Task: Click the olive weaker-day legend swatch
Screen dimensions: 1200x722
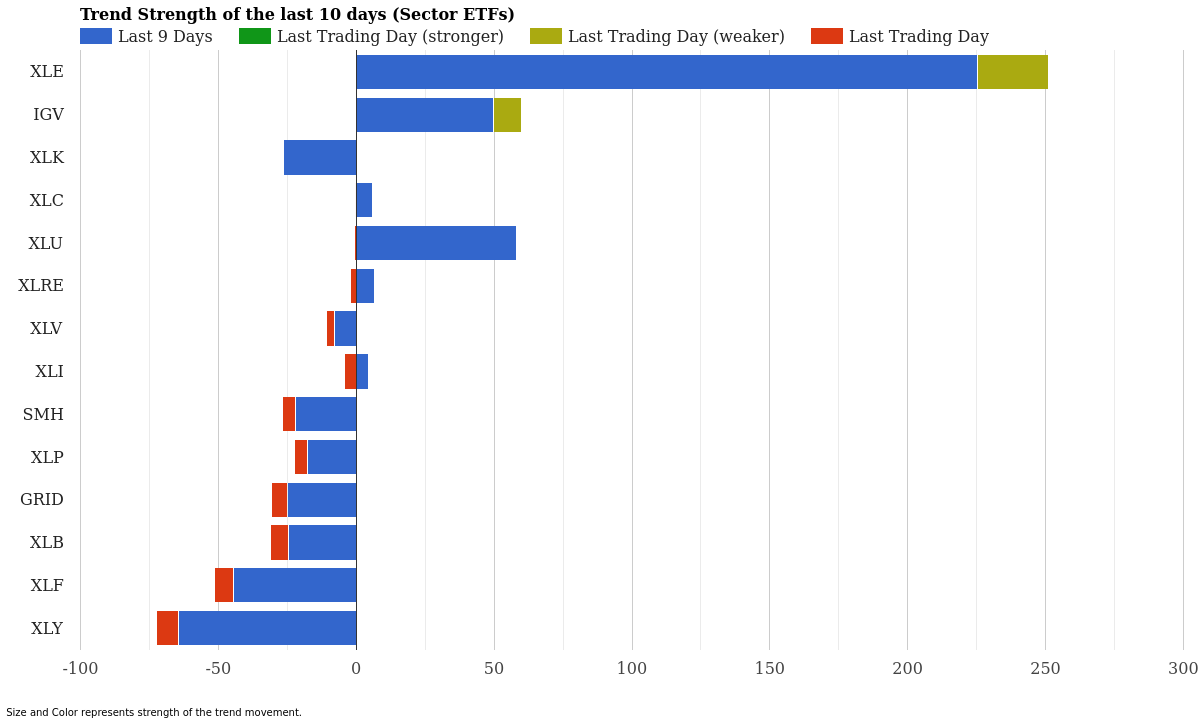Action: (546, 36)
